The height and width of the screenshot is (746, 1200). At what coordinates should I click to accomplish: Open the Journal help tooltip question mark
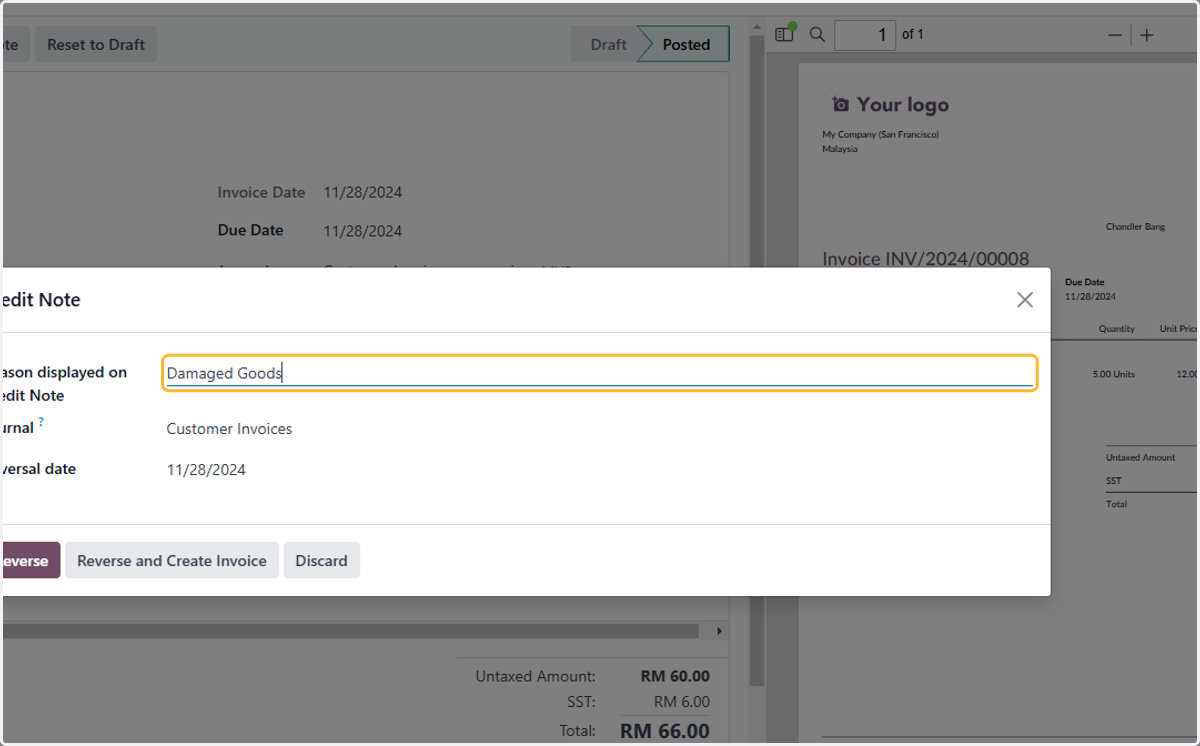pos(41,423)
